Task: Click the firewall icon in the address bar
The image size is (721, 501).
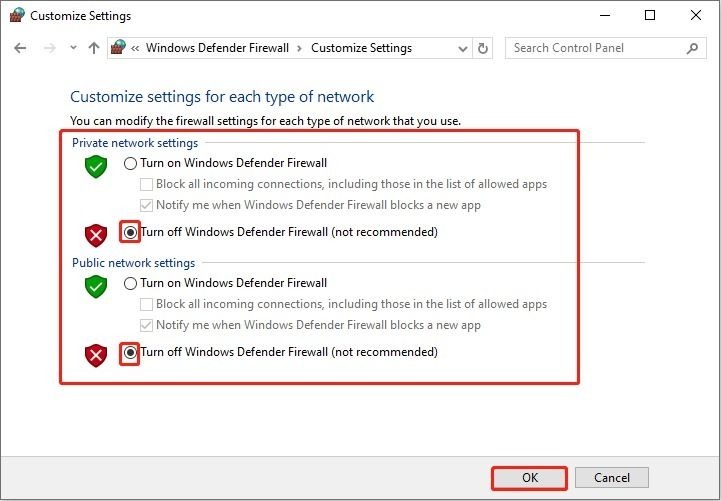Action: click(119, 48)
